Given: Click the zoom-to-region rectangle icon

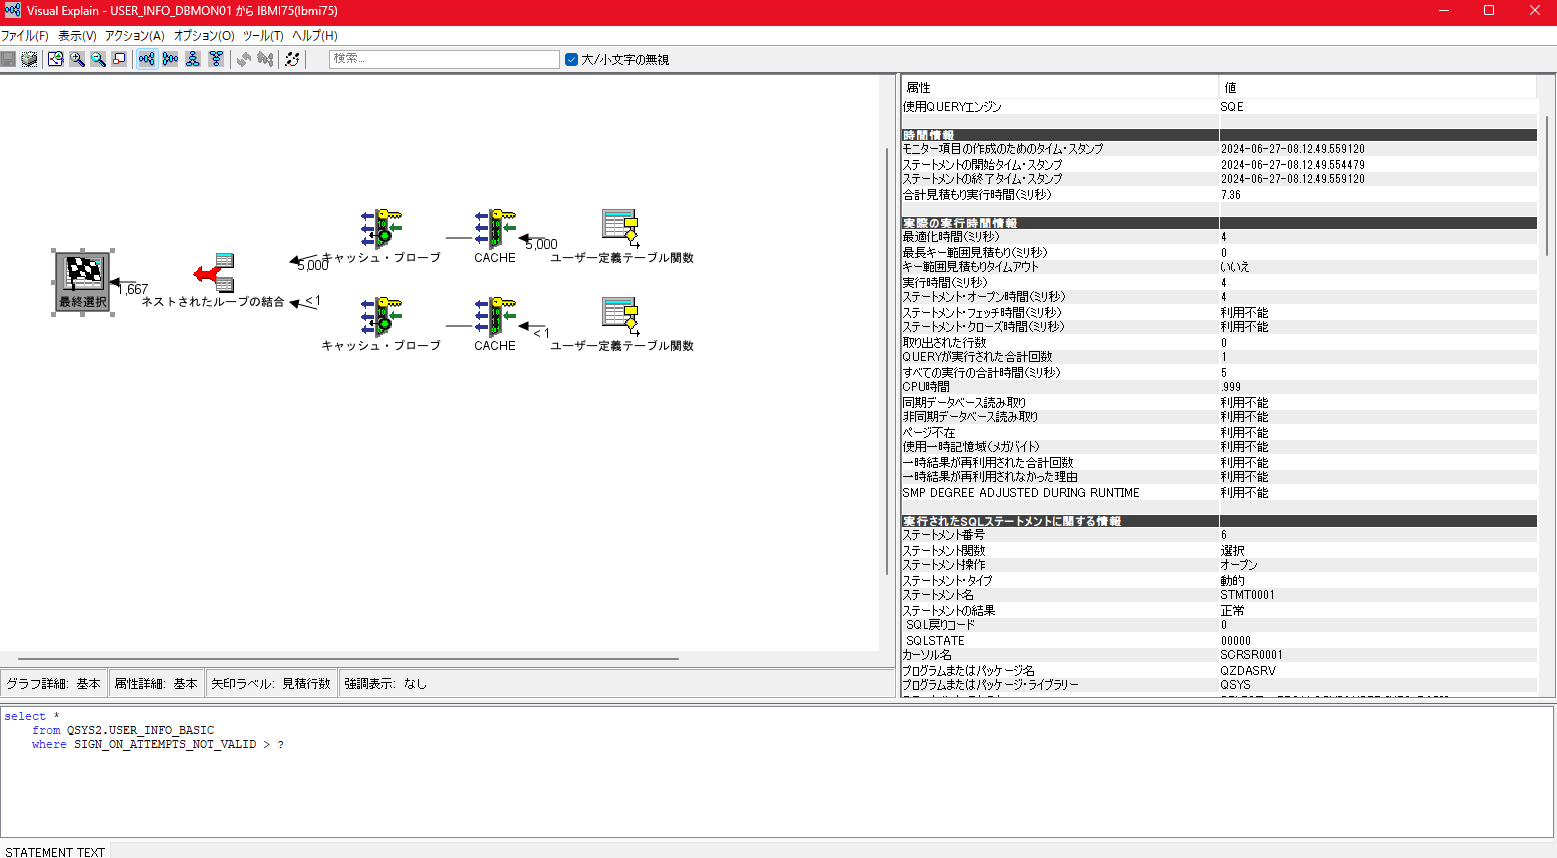Looking at the screenshot, I should 119,59.
